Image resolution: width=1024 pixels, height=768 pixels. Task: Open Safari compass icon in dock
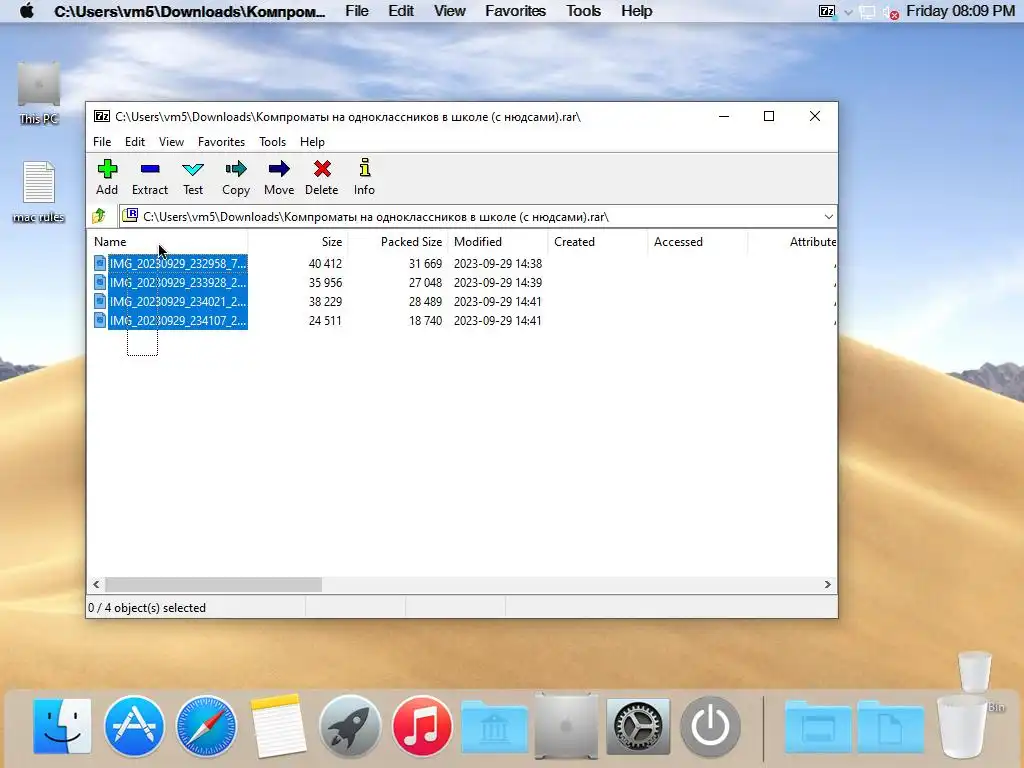pyautogui.click(x=206, y=726)
